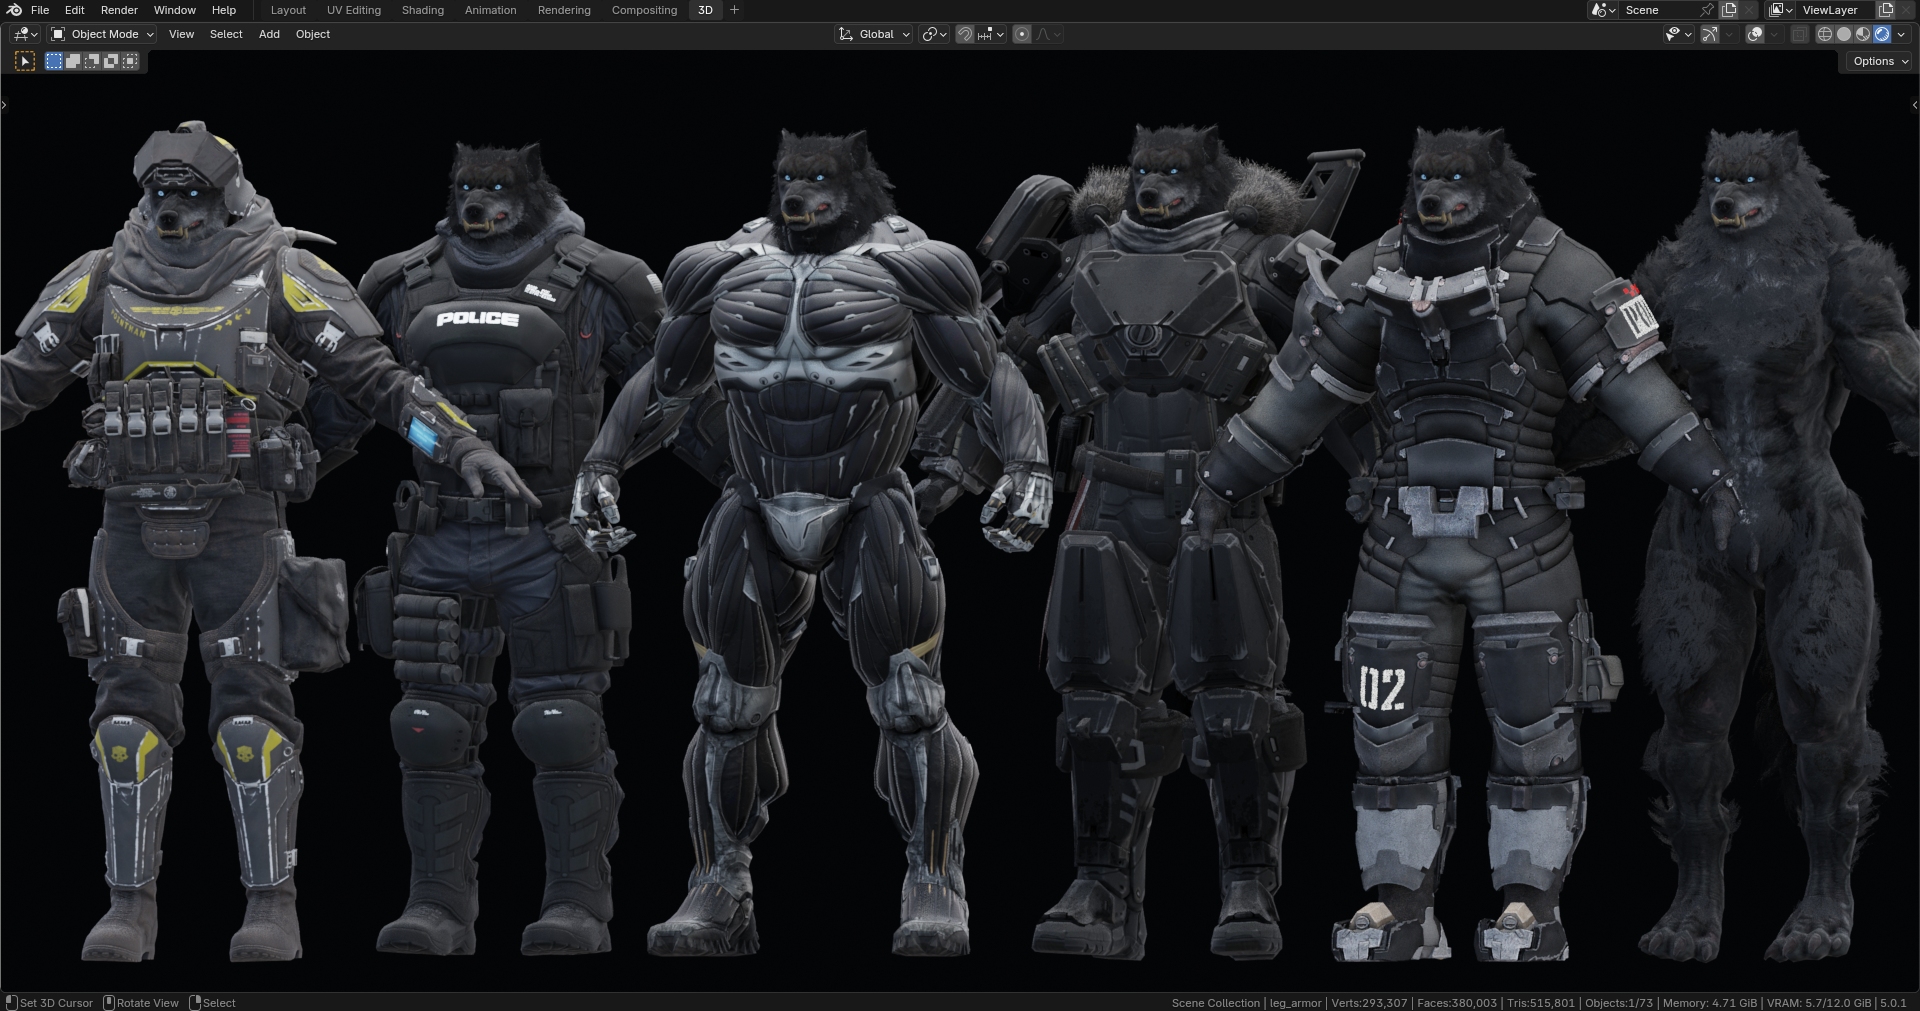This screenshot has width=1920, height=1011.
Task: Pin the Scene with pin icon
Action: point(1707,10)
